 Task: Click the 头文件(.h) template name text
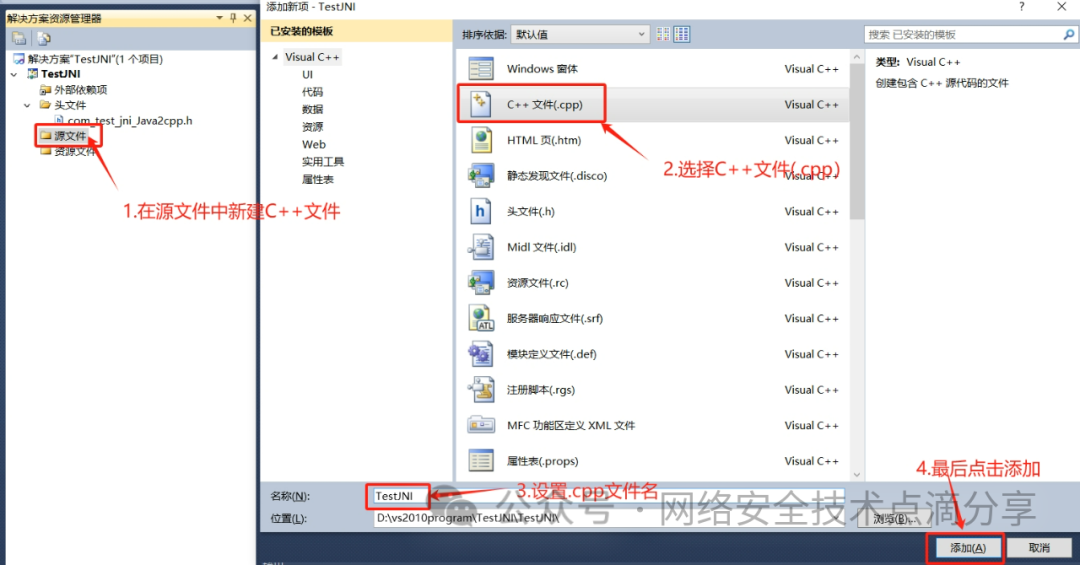(x=530, y=212)
